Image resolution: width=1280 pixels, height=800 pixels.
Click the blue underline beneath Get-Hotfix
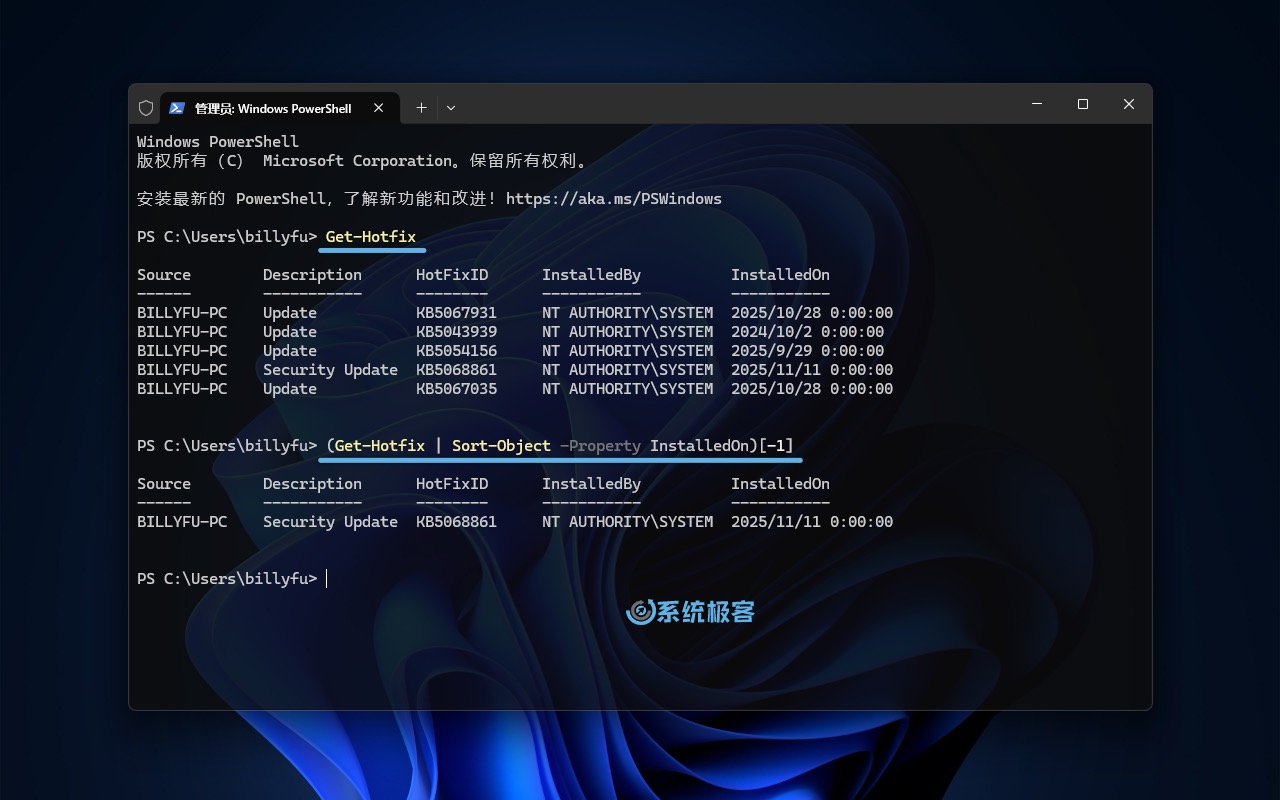point(371,250)
